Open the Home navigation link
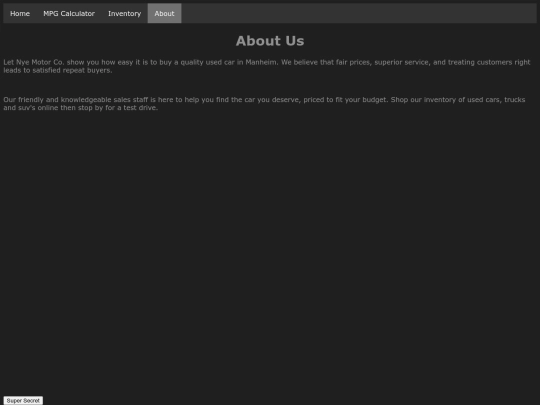 [20, 13]
